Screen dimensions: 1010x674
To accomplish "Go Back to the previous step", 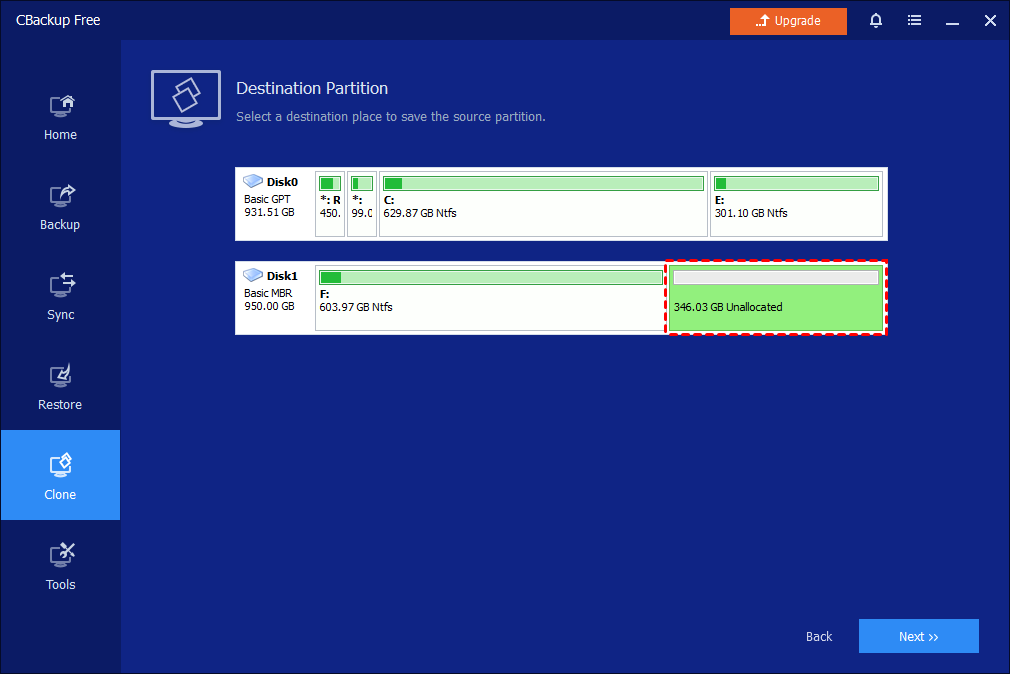I will 819,636.
